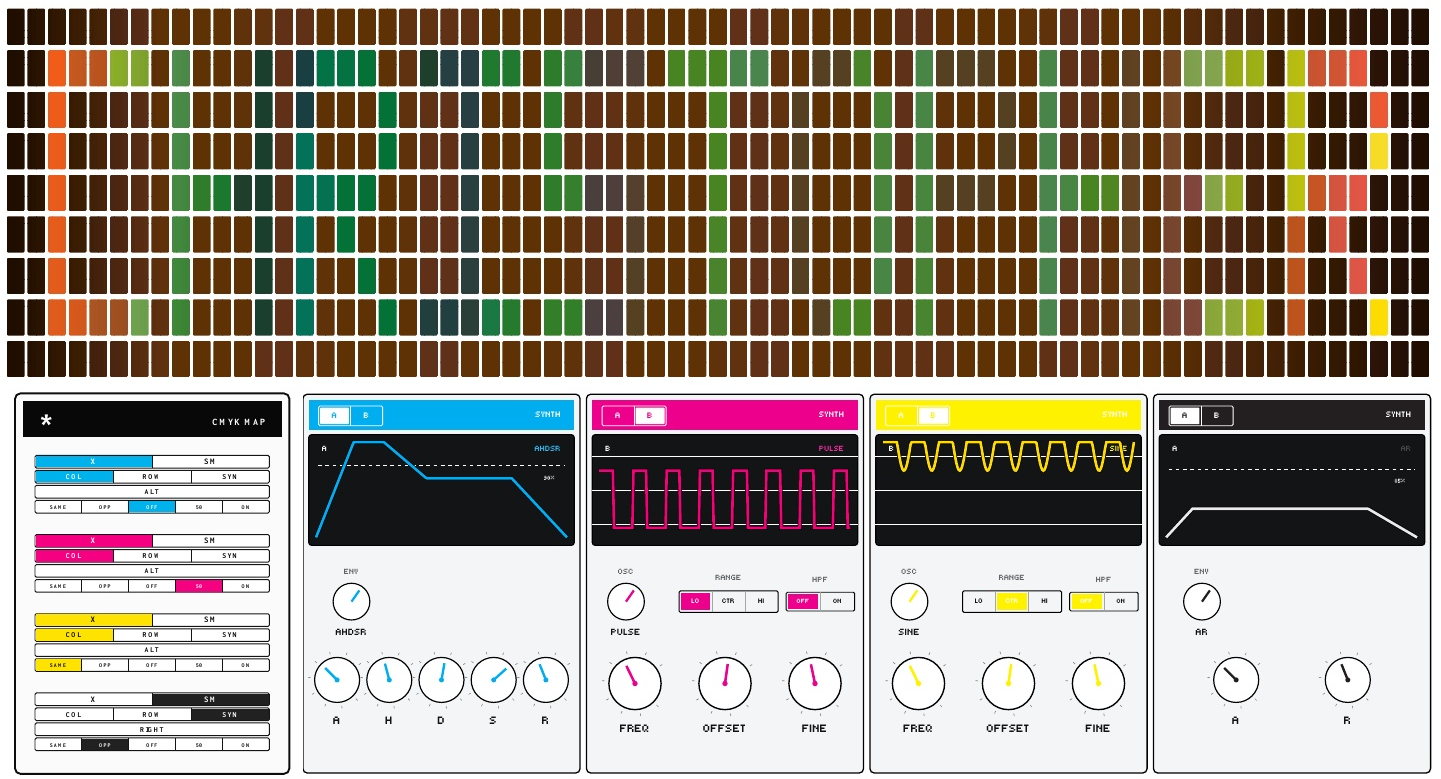Adjust the magenta FINE knob
The height and width of the screenshot is (779, 1441).
(x=814, y=684)
